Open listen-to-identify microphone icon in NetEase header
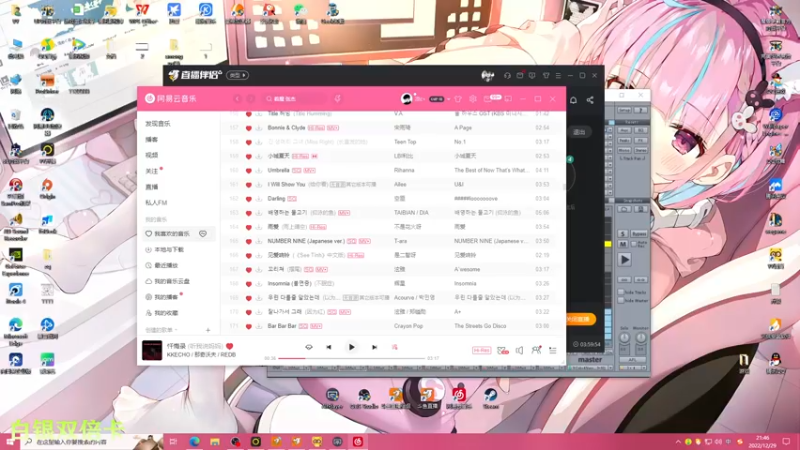This screenshot has height=450, width=800. click(x=337, y=99)
